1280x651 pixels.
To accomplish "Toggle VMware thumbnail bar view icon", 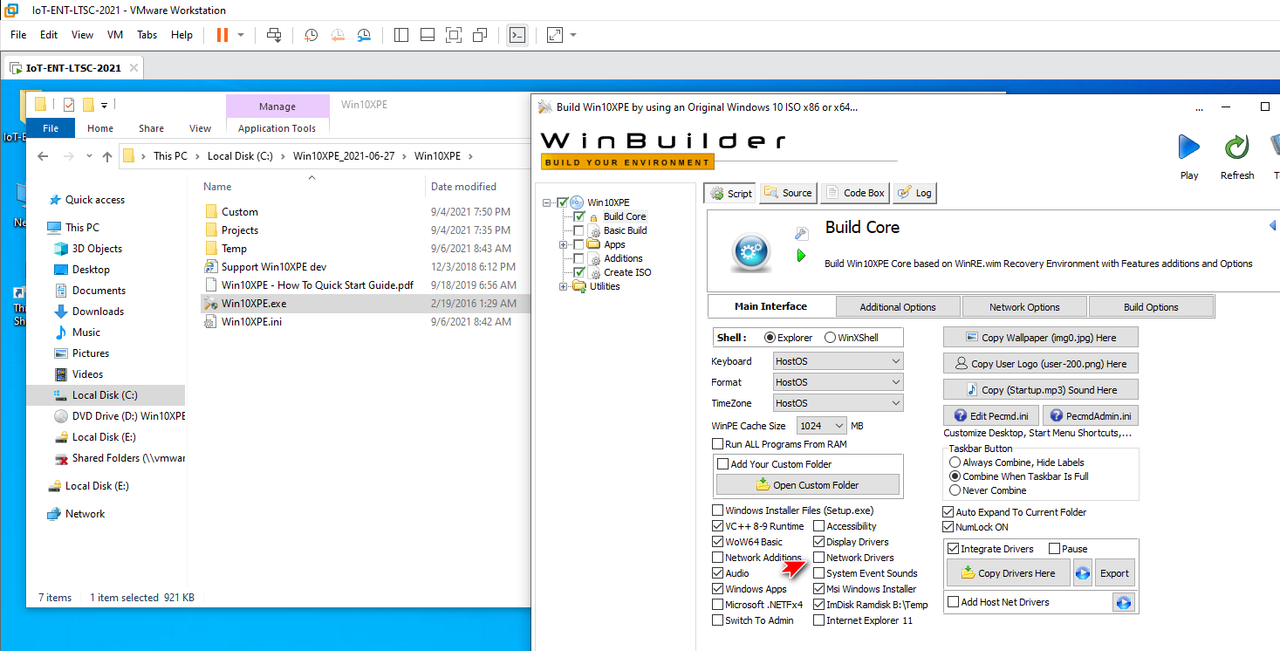I will coord(427,34).
